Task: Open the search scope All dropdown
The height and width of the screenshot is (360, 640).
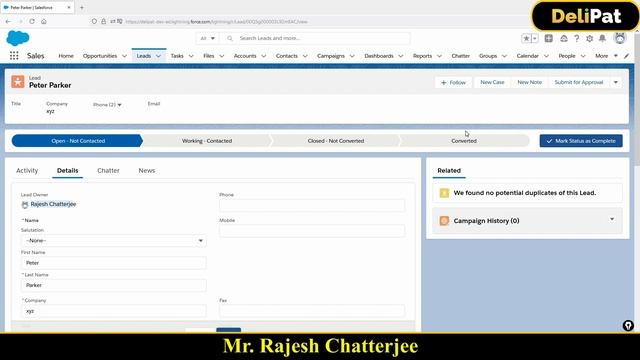Action: [x=207, y=38]
